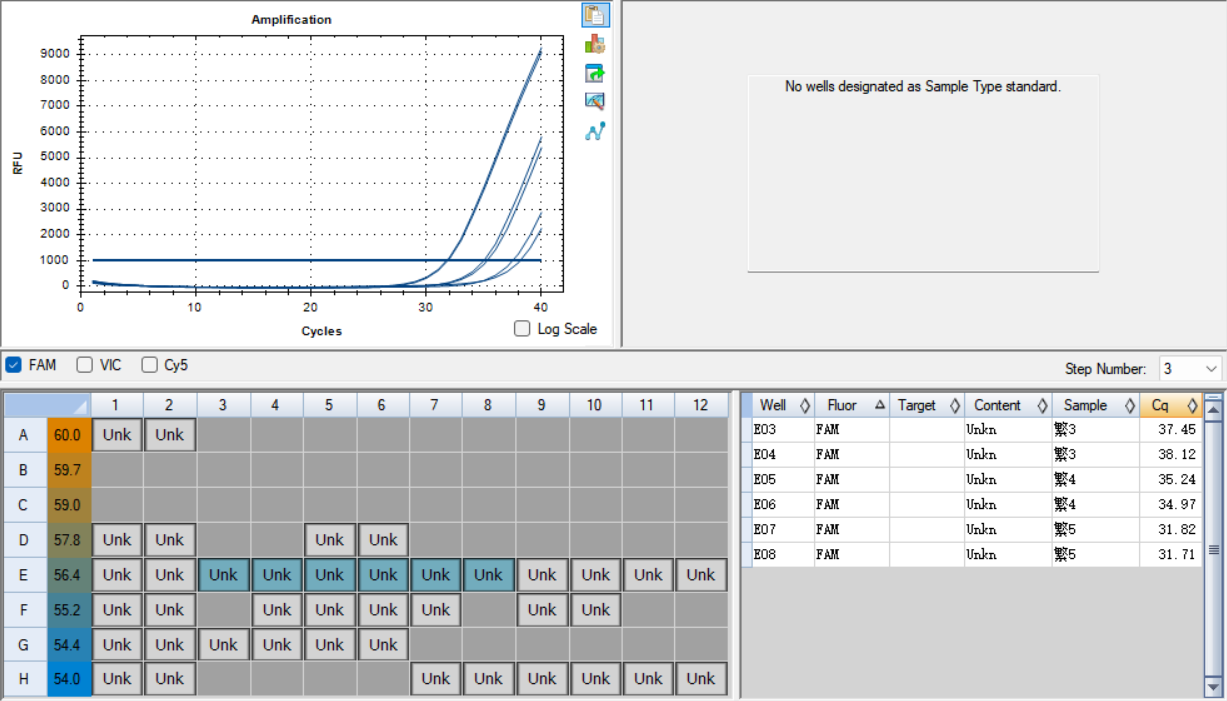Select the E06 well entry
The image size is (1227, 701).
783,505
